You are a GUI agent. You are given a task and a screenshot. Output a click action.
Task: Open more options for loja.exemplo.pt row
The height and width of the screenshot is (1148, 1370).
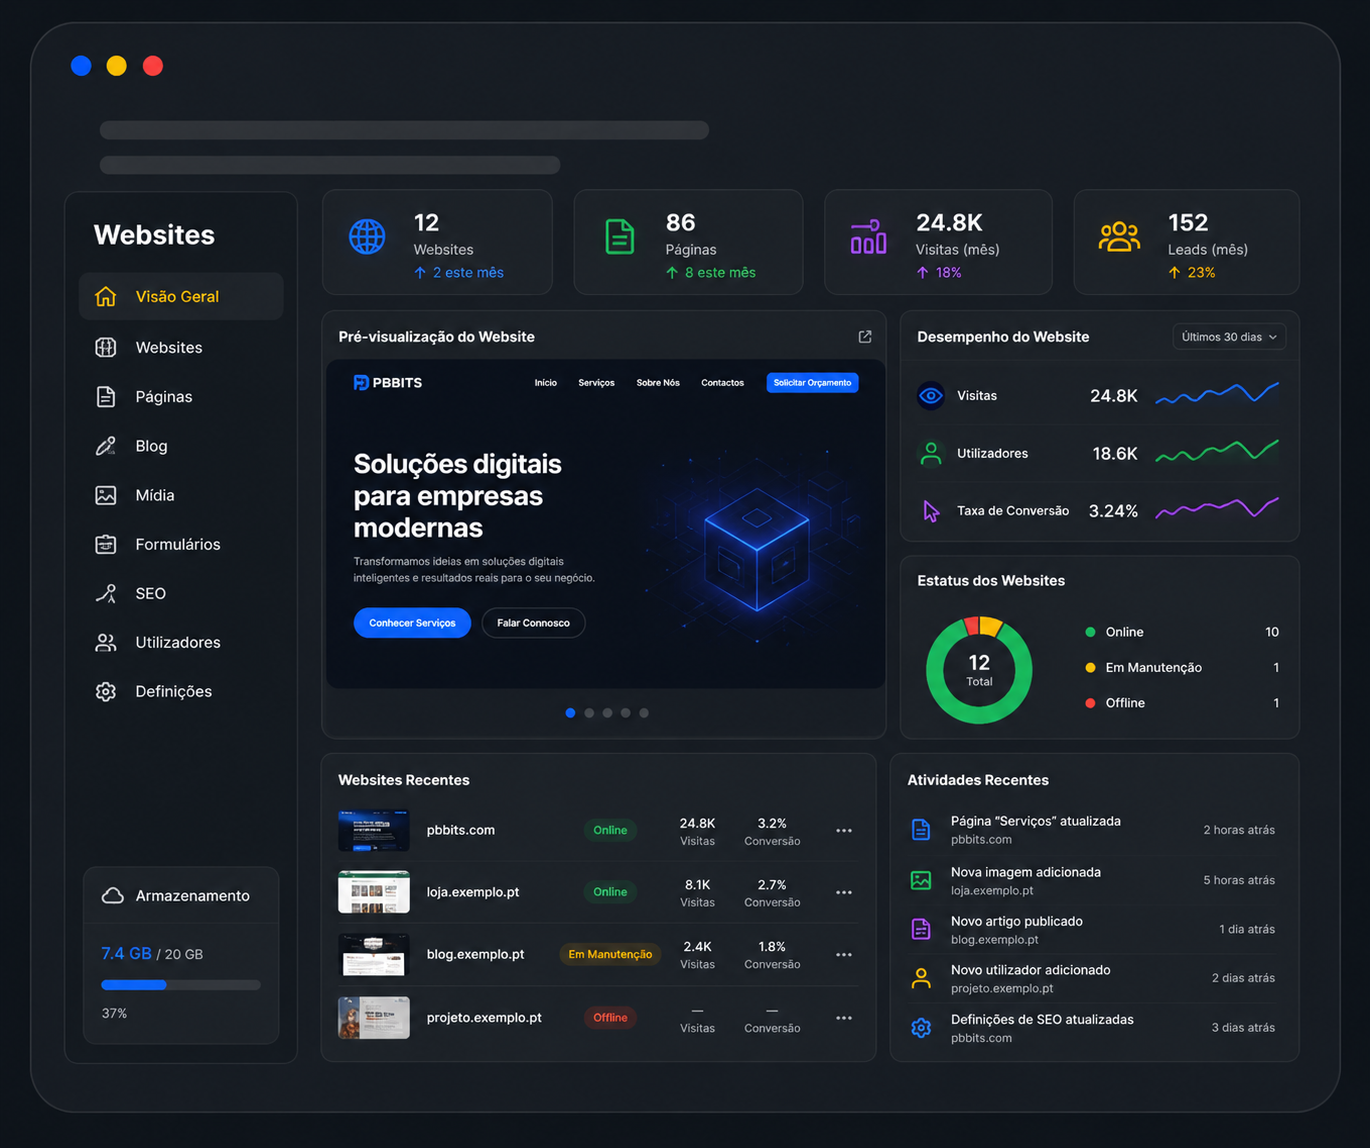point(844,892)
